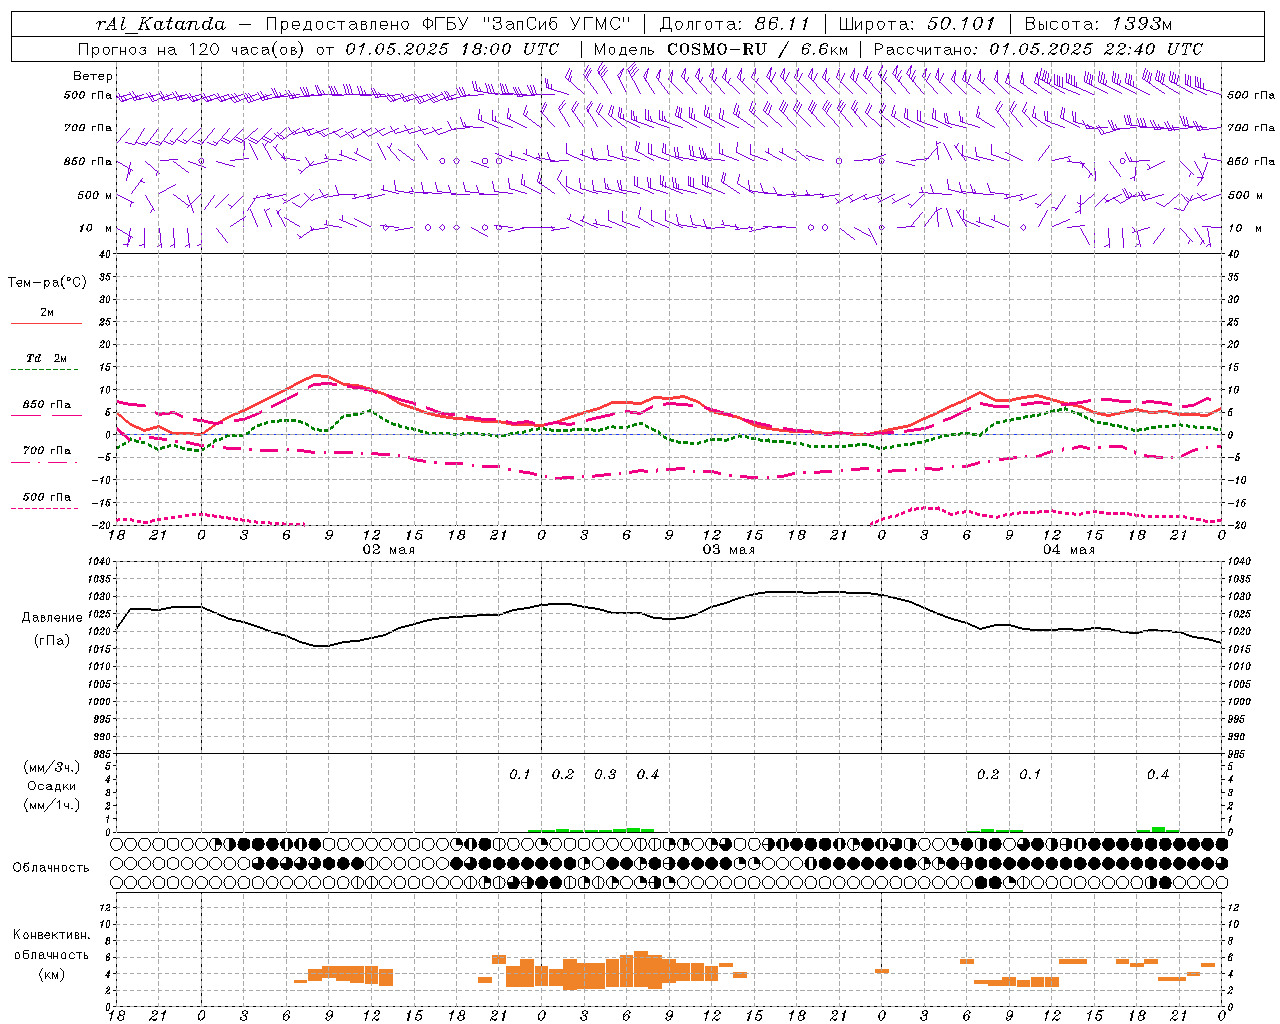Click the Облачность cloud cover label
The width and height of the screenshot is (1280, 1024).
click(x=51, y=868)
